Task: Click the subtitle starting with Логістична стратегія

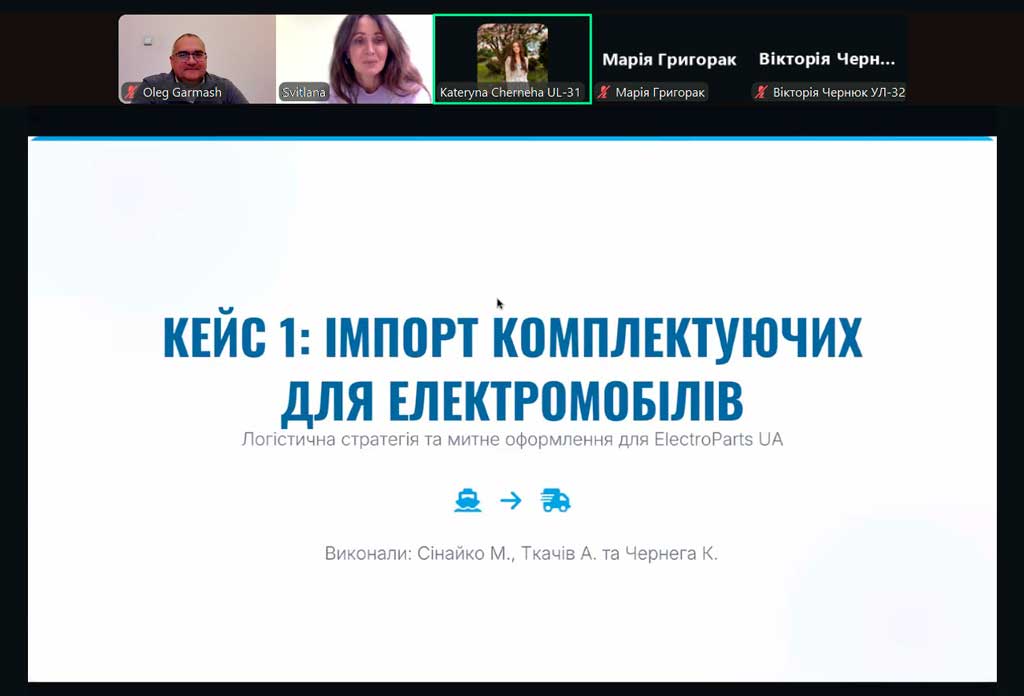Action: click(x=512, y=439)
